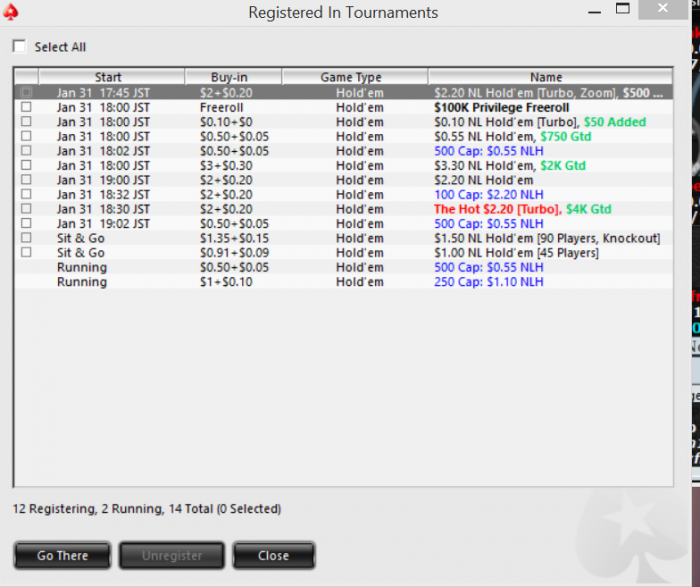Screen dimensions: 700x587
Task: Click Running start cell of $0.50+$0.05 row
Action: 82,267
